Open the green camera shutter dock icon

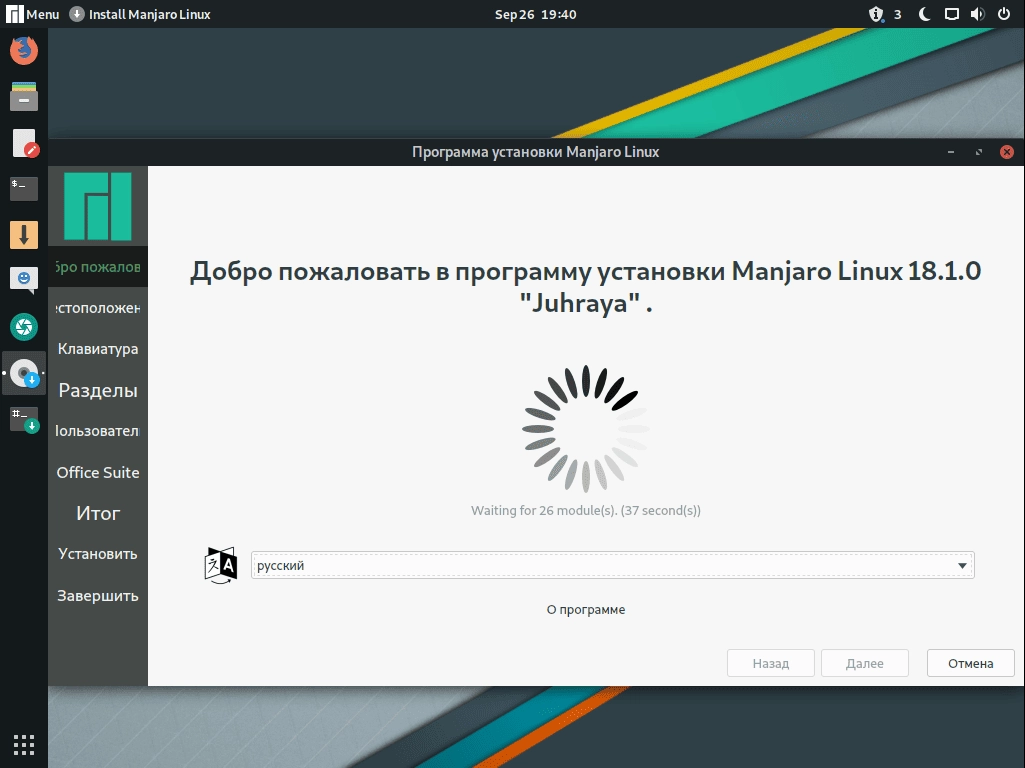pos(24,327)
